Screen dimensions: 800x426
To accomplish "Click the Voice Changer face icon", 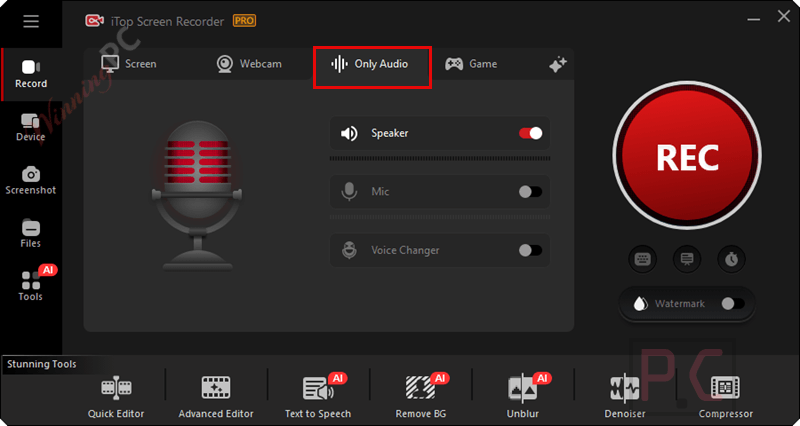I will (x=349, y=250).
